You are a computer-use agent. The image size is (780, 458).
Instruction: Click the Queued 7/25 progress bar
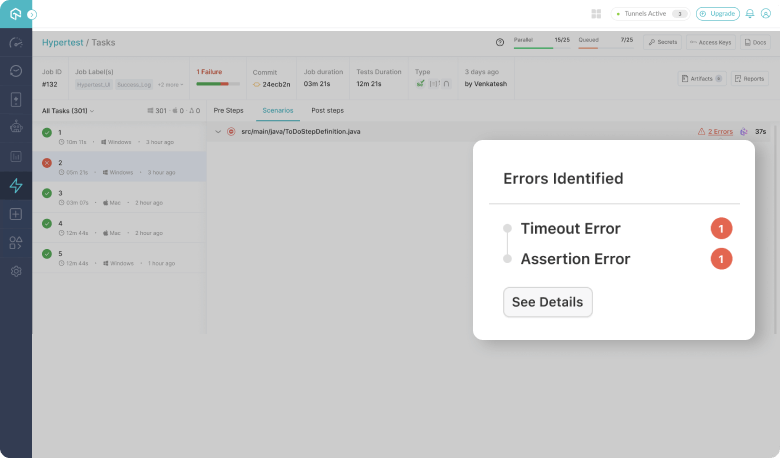[x=605, y=48]
